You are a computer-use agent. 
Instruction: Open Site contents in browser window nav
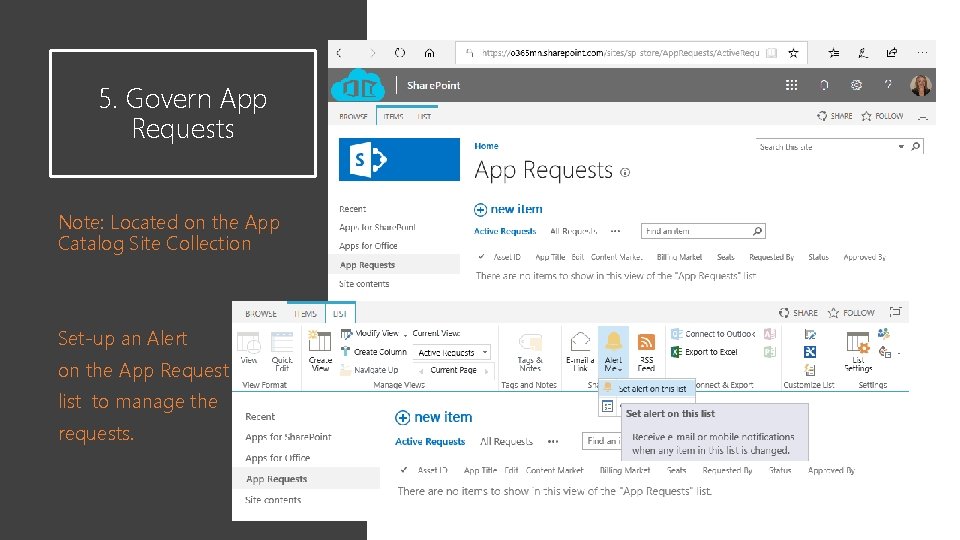pos(364,283)
